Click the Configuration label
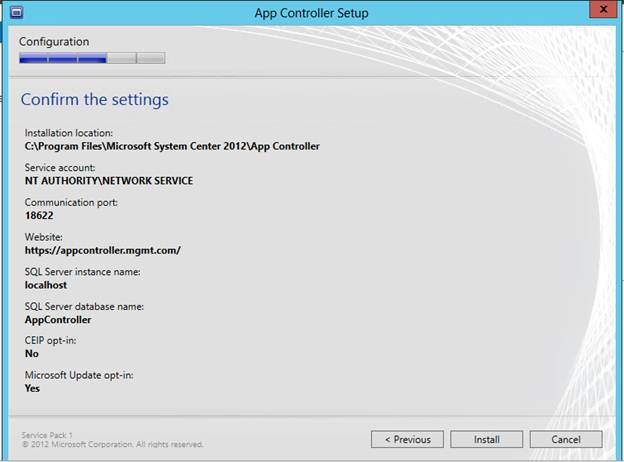The width and height of the screenshot is (624, 462). point(54,42)
